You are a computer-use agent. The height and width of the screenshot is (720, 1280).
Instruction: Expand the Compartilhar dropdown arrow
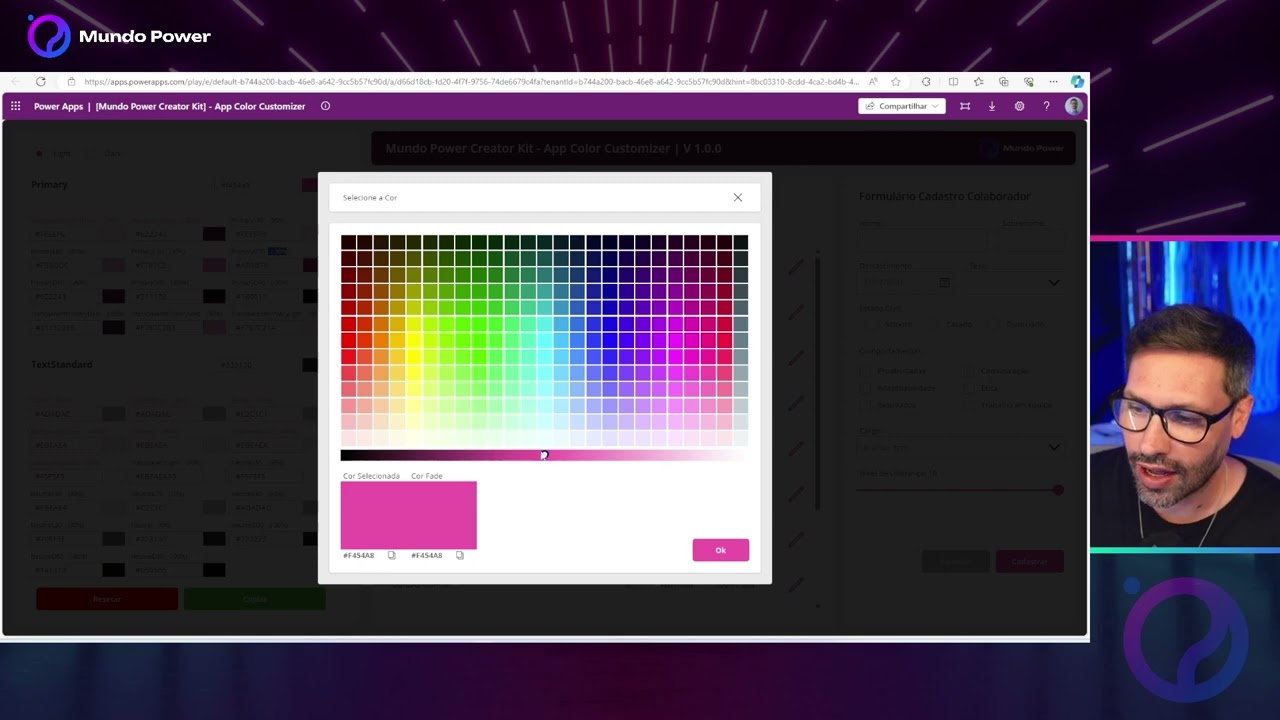[x=936, y=106]
